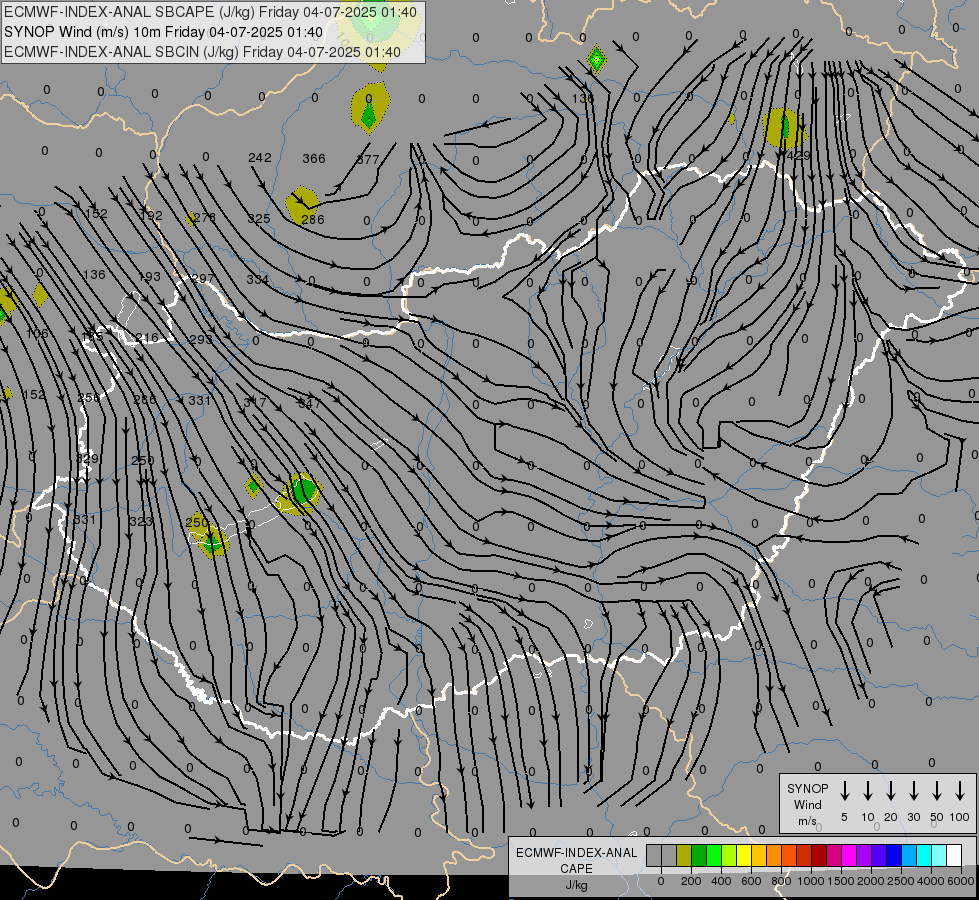Click the map value 242

tap(260, 157)
